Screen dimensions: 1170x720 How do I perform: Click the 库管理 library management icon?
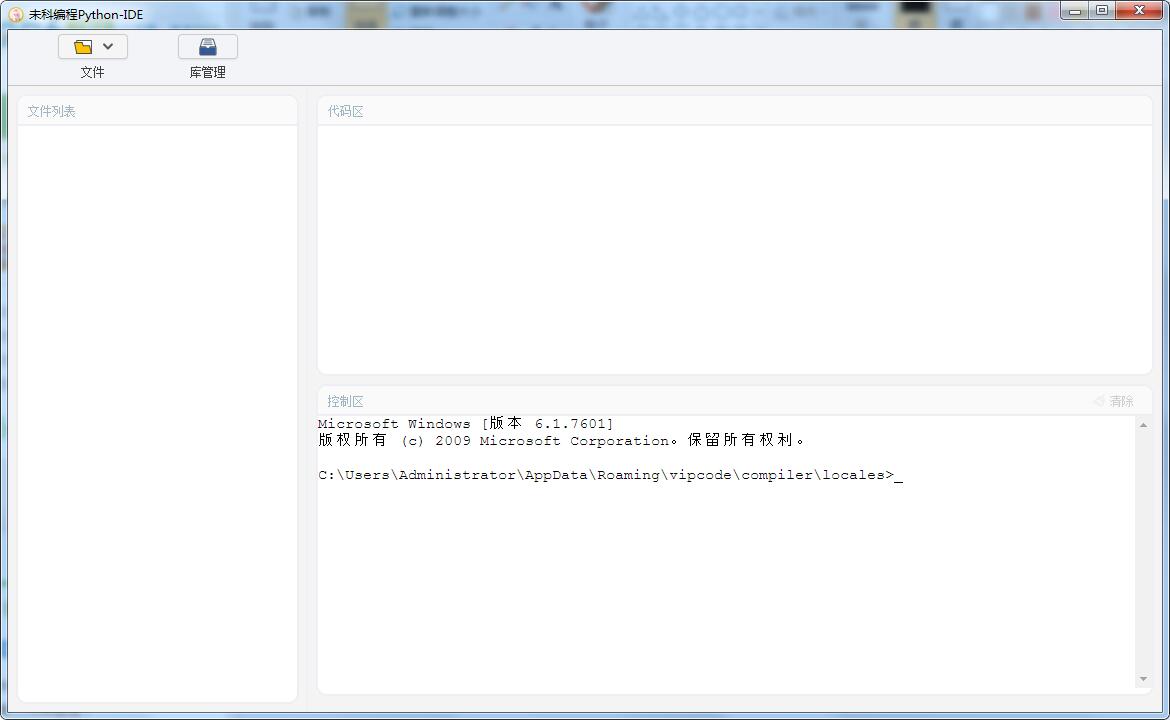point(207,46)
